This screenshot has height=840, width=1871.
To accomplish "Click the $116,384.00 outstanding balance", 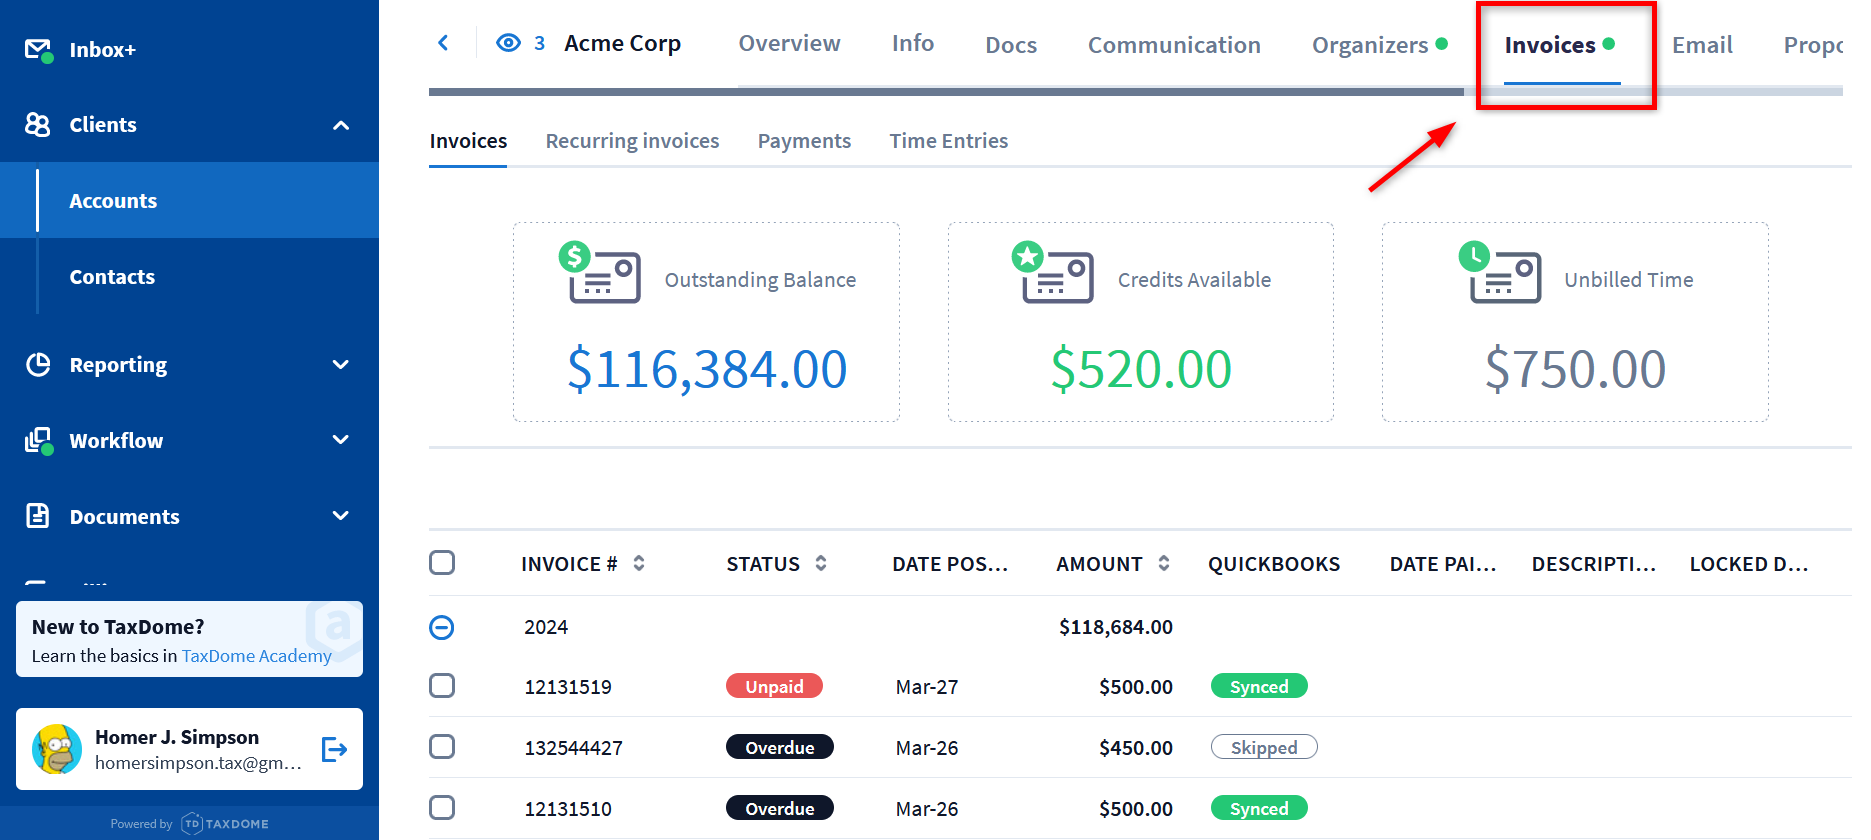I will pos(707,369).
